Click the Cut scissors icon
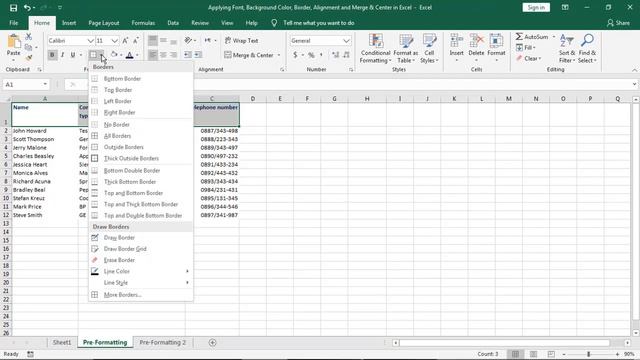This screenshot has width=640, height=360. pyautogui.click(x=28, y=37)
